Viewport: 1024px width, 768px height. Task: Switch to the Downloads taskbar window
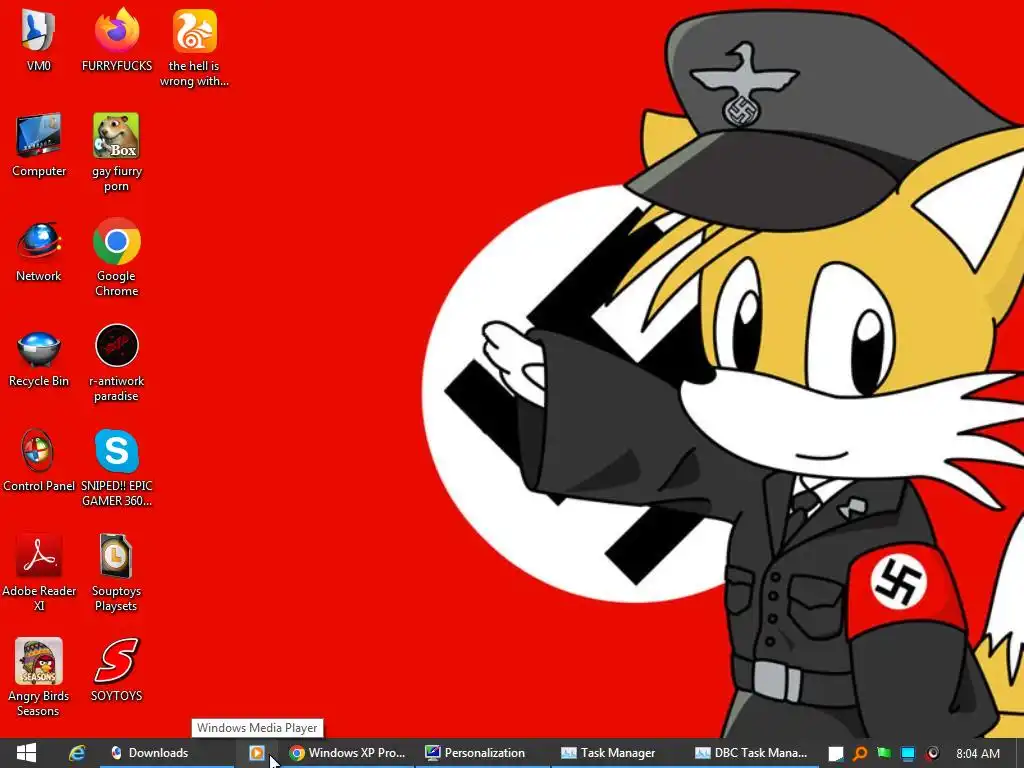(x=167, y=753)
